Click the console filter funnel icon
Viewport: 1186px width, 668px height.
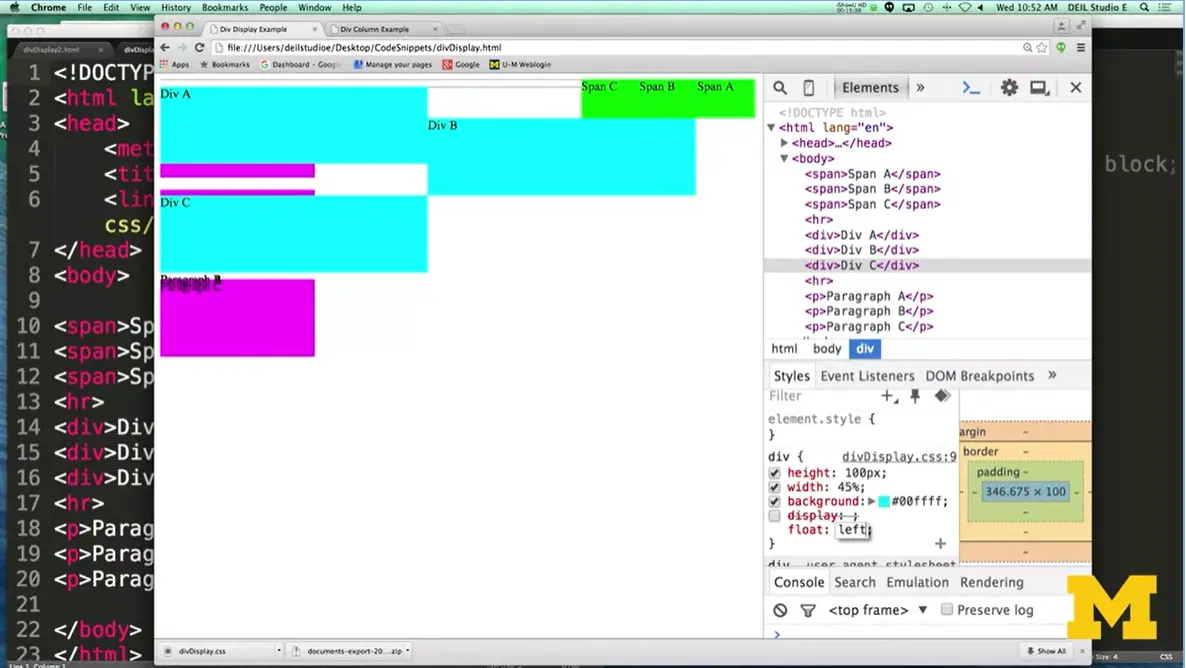pyautogui.click(x=808, y=610)
